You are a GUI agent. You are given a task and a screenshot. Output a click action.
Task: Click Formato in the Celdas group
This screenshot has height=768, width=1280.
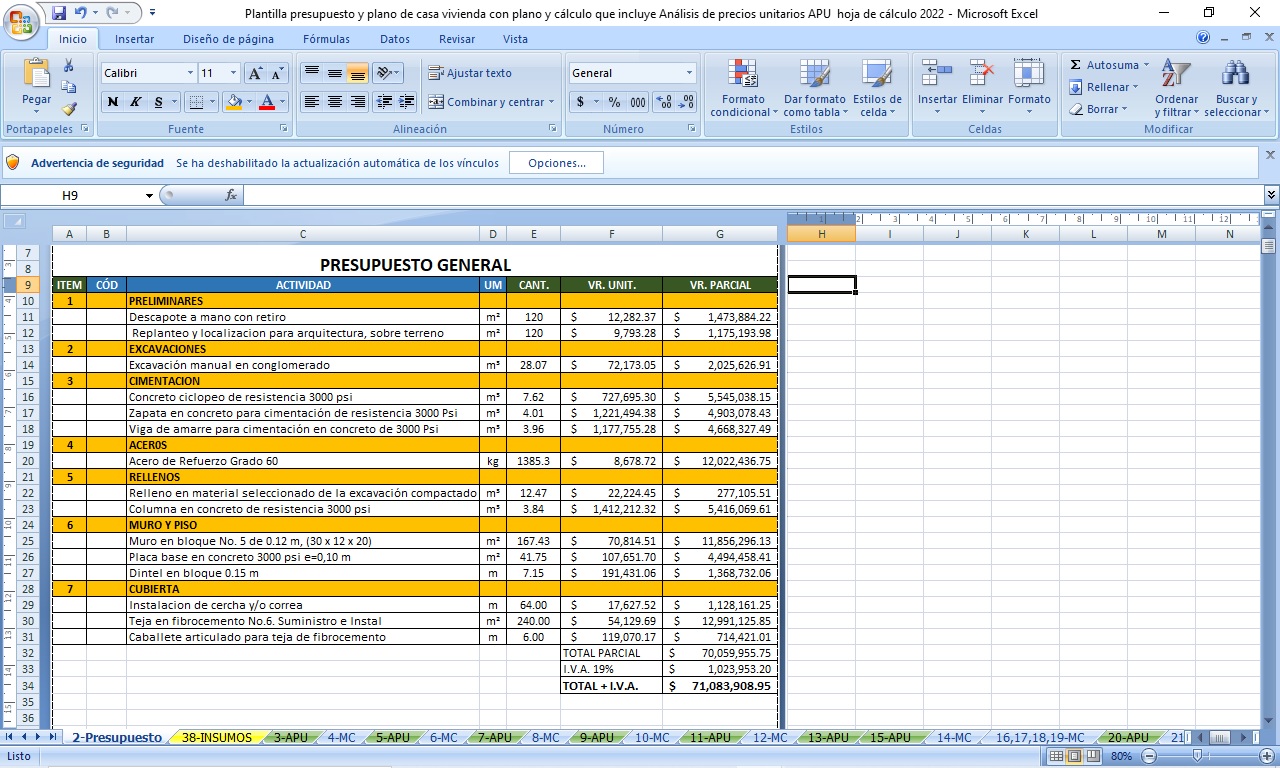(1029, 88)
